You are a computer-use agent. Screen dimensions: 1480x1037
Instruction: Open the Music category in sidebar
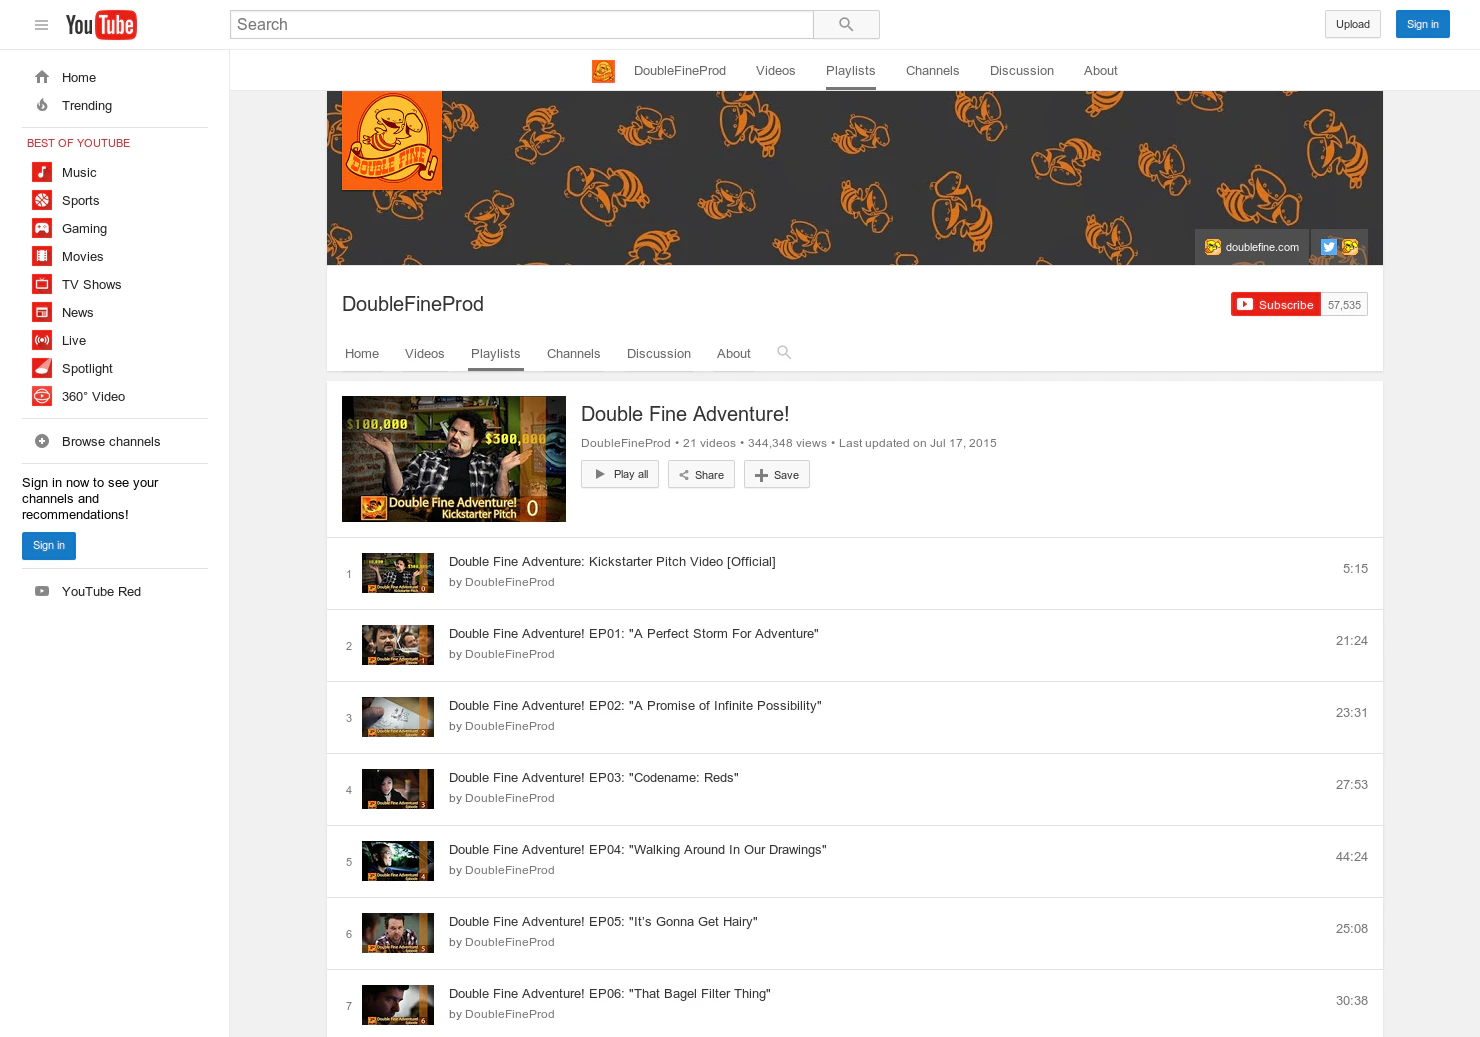[79, 172]
